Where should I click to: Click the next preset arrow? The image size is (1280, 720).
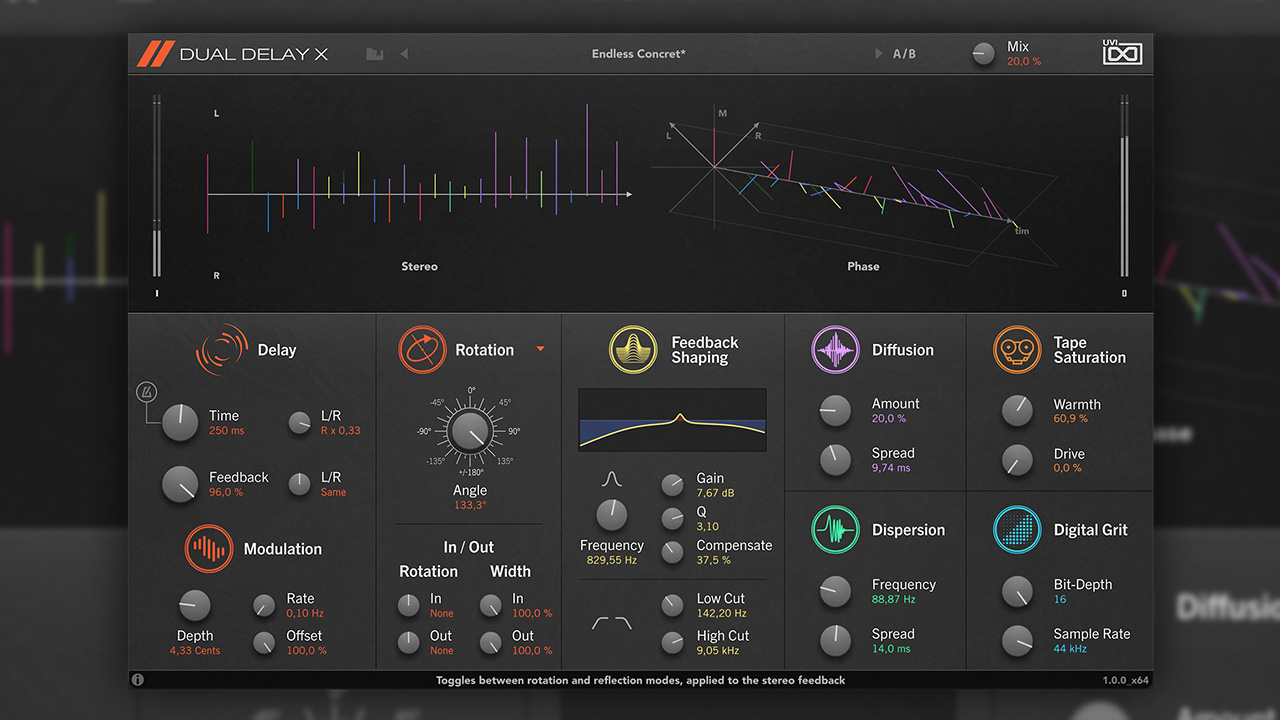coord(878,53)
